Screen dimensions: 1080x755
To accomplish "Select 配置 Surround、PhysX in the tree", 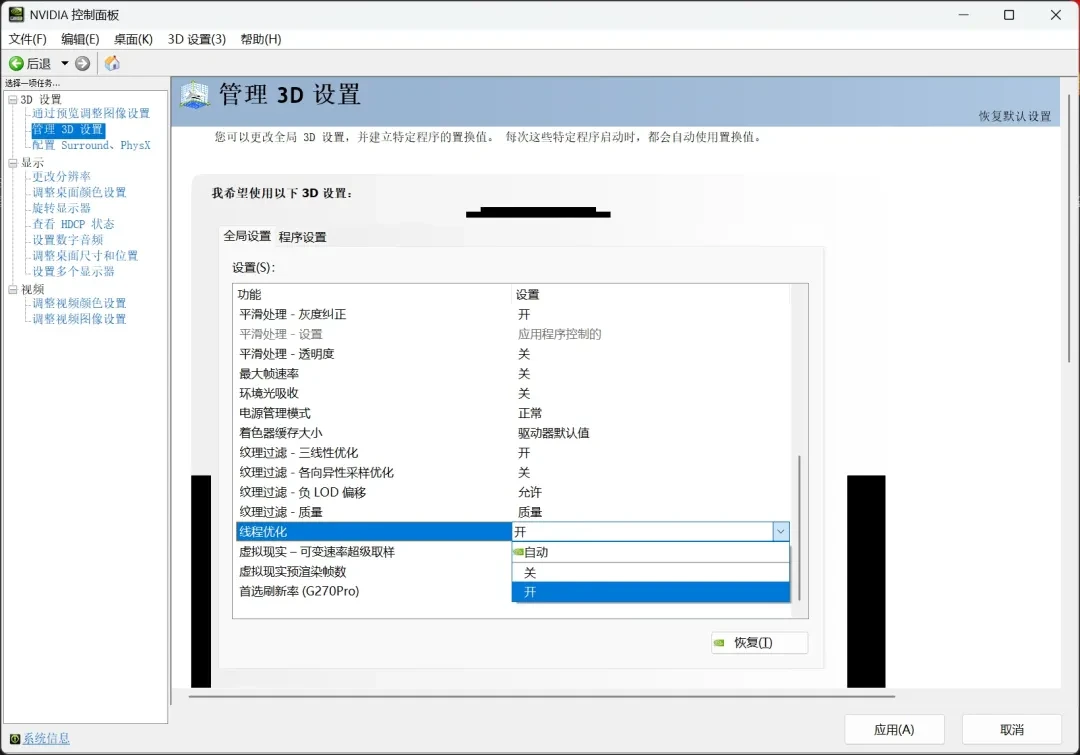I will [91, 145].
